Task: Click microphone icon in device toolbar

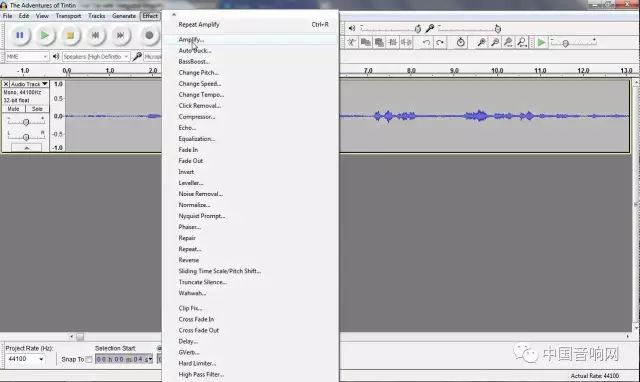Action: (x=137, y=56)
